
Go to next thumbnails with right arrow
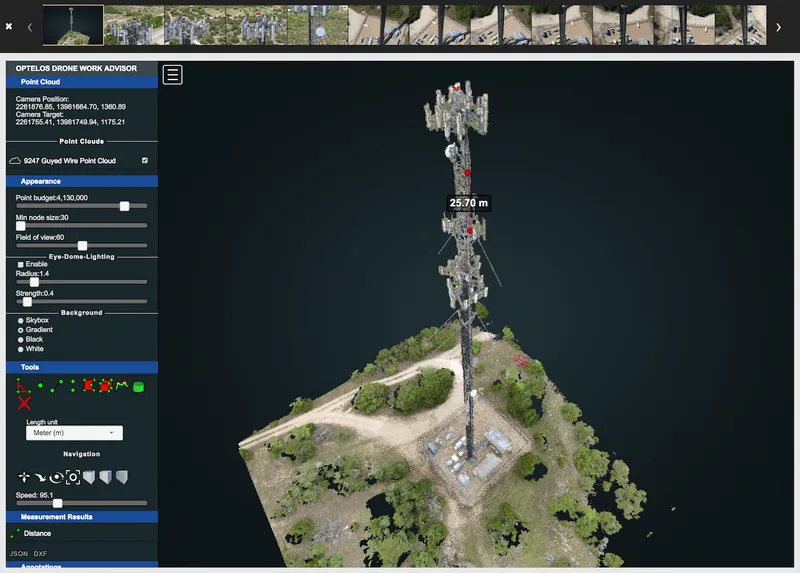pyautogui.click(x=779, y=27)
